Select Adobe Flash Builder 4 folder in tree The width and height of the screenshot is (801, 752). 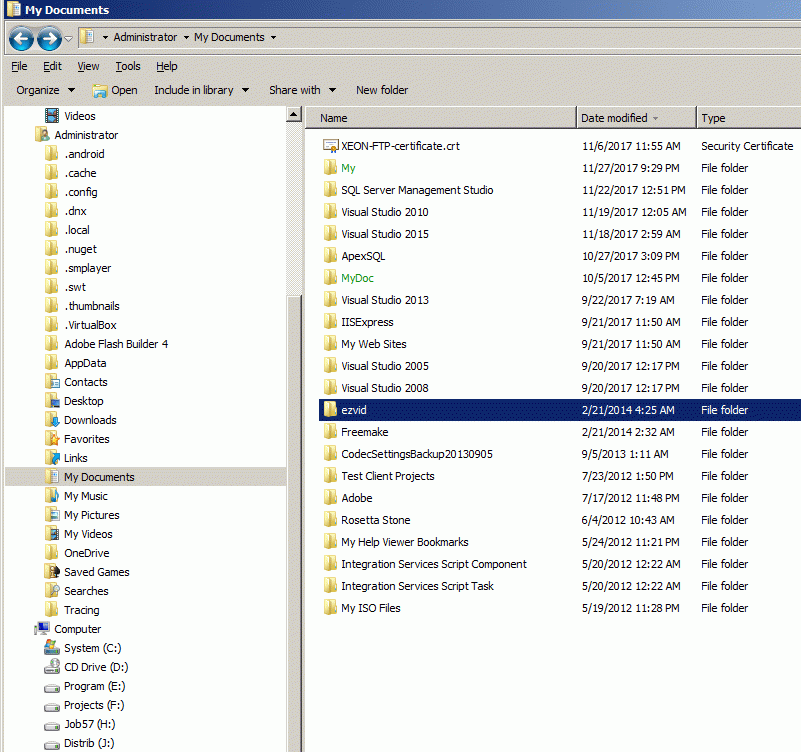click(x=106, y=344)
